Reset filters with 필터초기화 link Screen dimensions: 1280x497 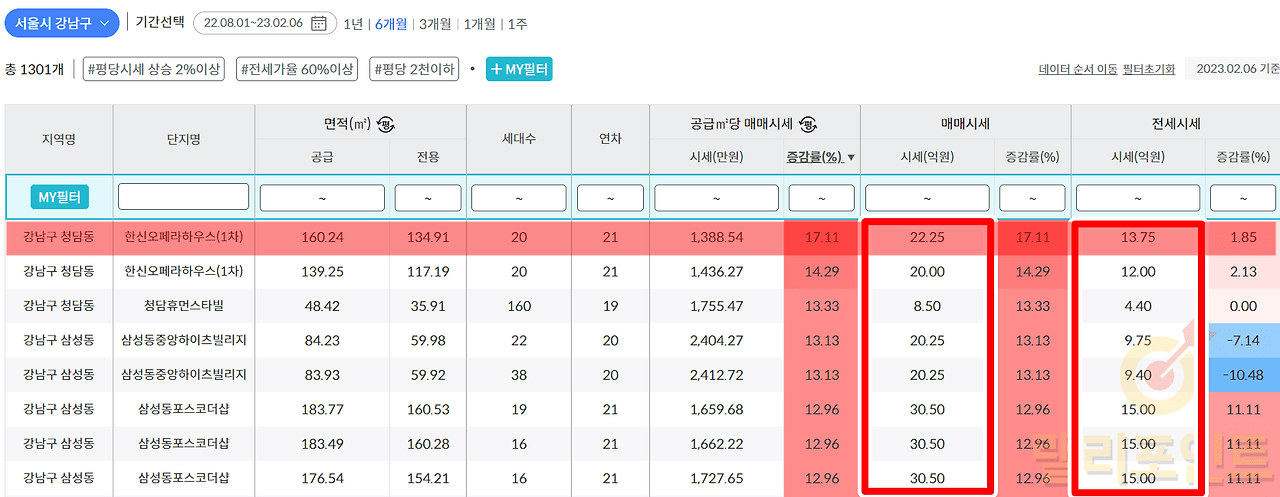click(1148, 69)
